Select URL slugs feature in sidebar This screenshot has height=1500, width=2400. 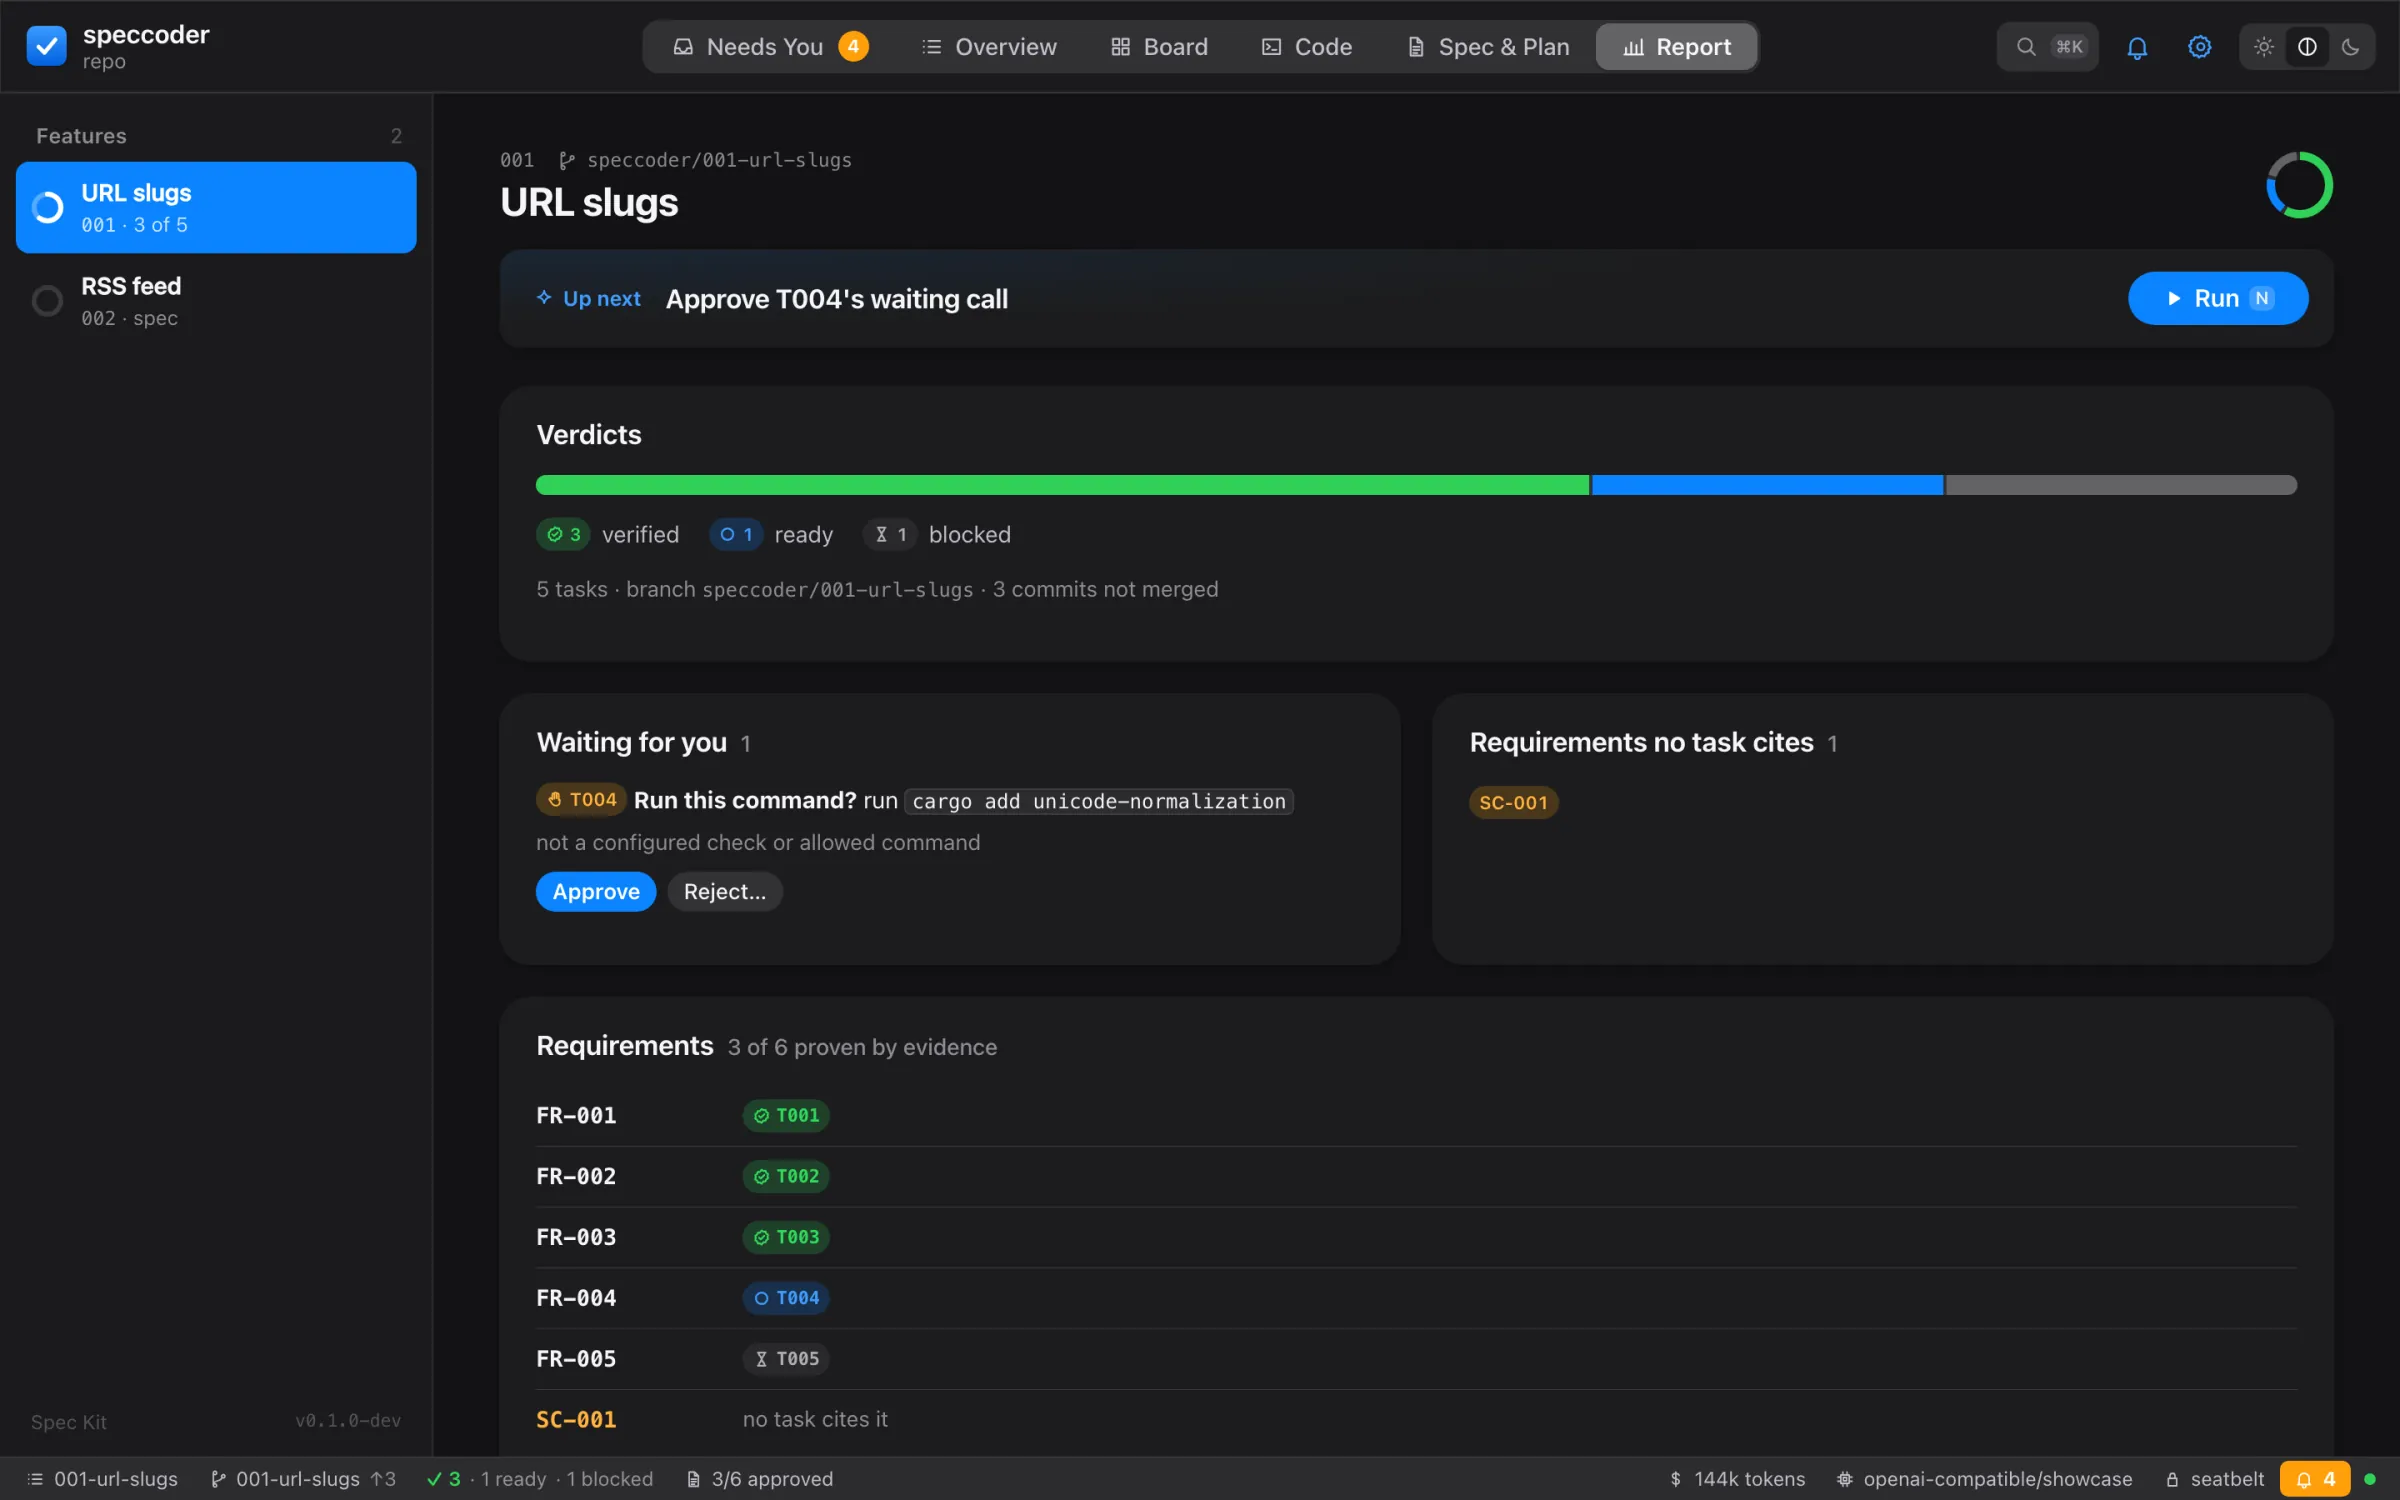[216, 208]
